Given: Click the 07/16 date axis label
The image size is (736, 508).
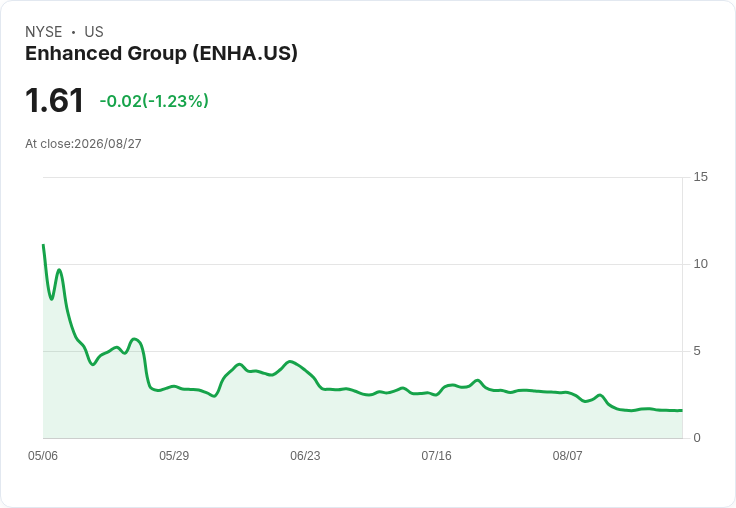Looking at the screenshot, I should coord(437,456).
